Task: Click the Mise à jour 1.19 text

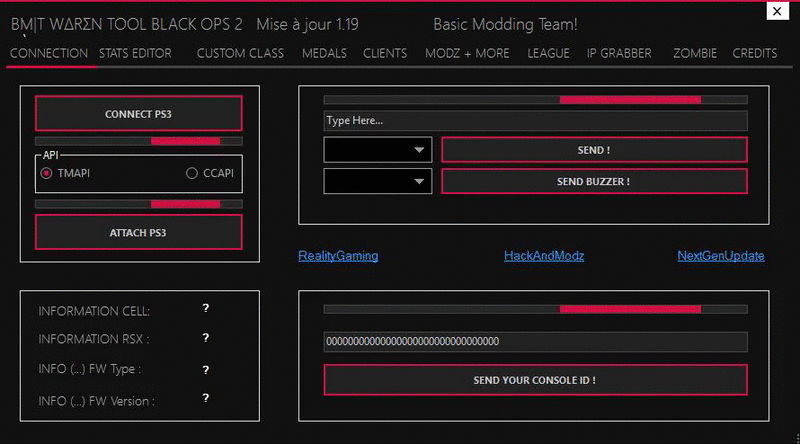Action: point(308,24)
